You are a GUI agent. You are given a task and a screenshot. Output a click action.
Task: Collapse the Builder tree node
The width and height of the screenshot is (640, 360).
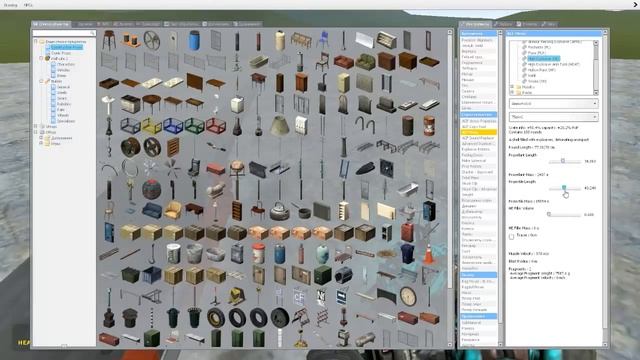41,81
